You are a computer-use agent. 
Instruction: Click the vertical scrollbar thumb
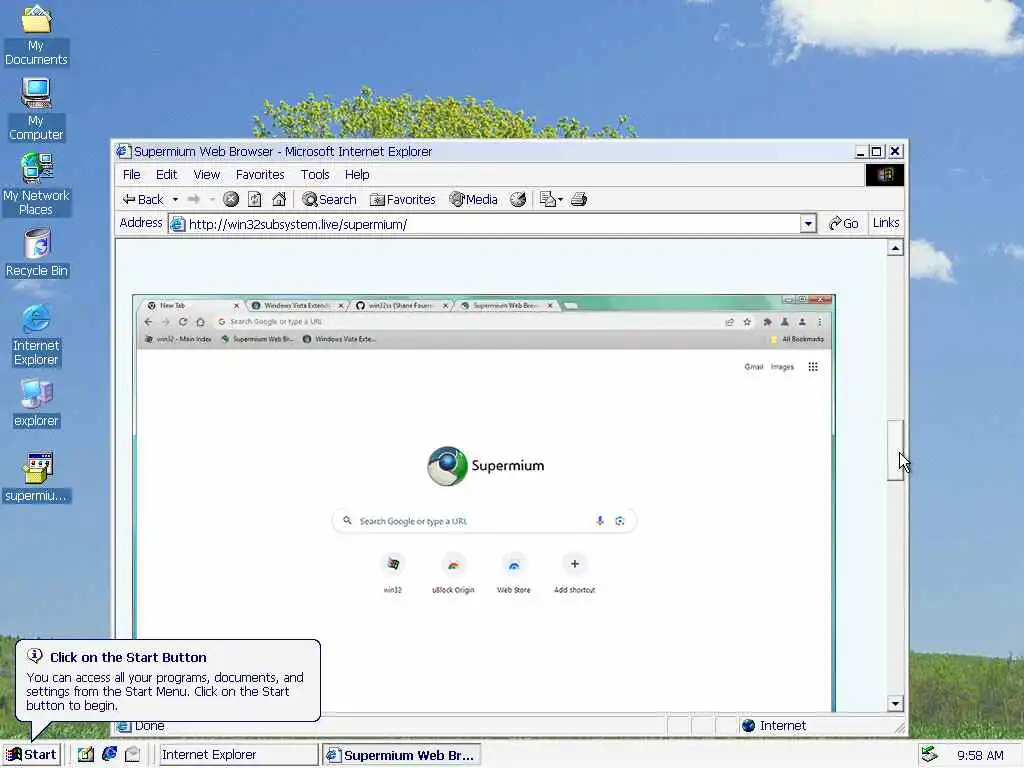(895, 451)
